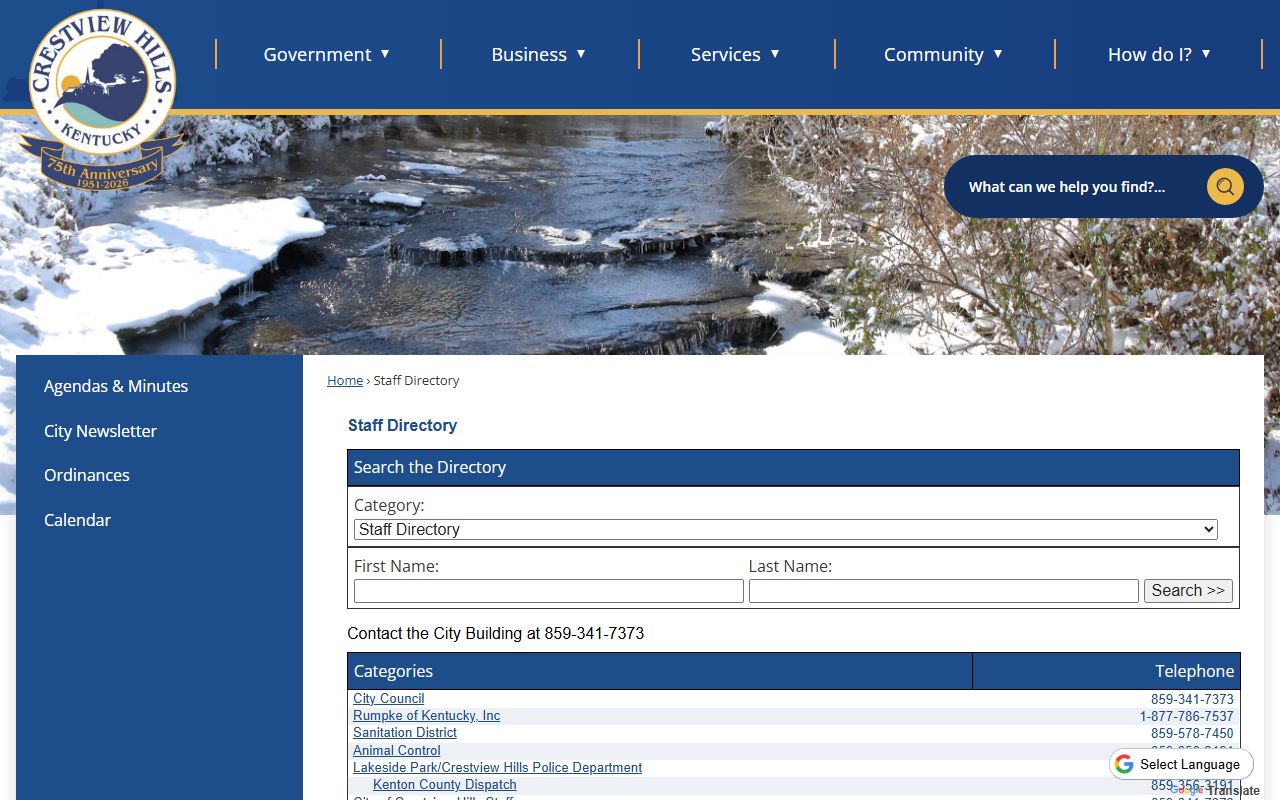The image size is (1280, 800).
Task: Click the City Building contact text line
Action: (x=496, y=633)
